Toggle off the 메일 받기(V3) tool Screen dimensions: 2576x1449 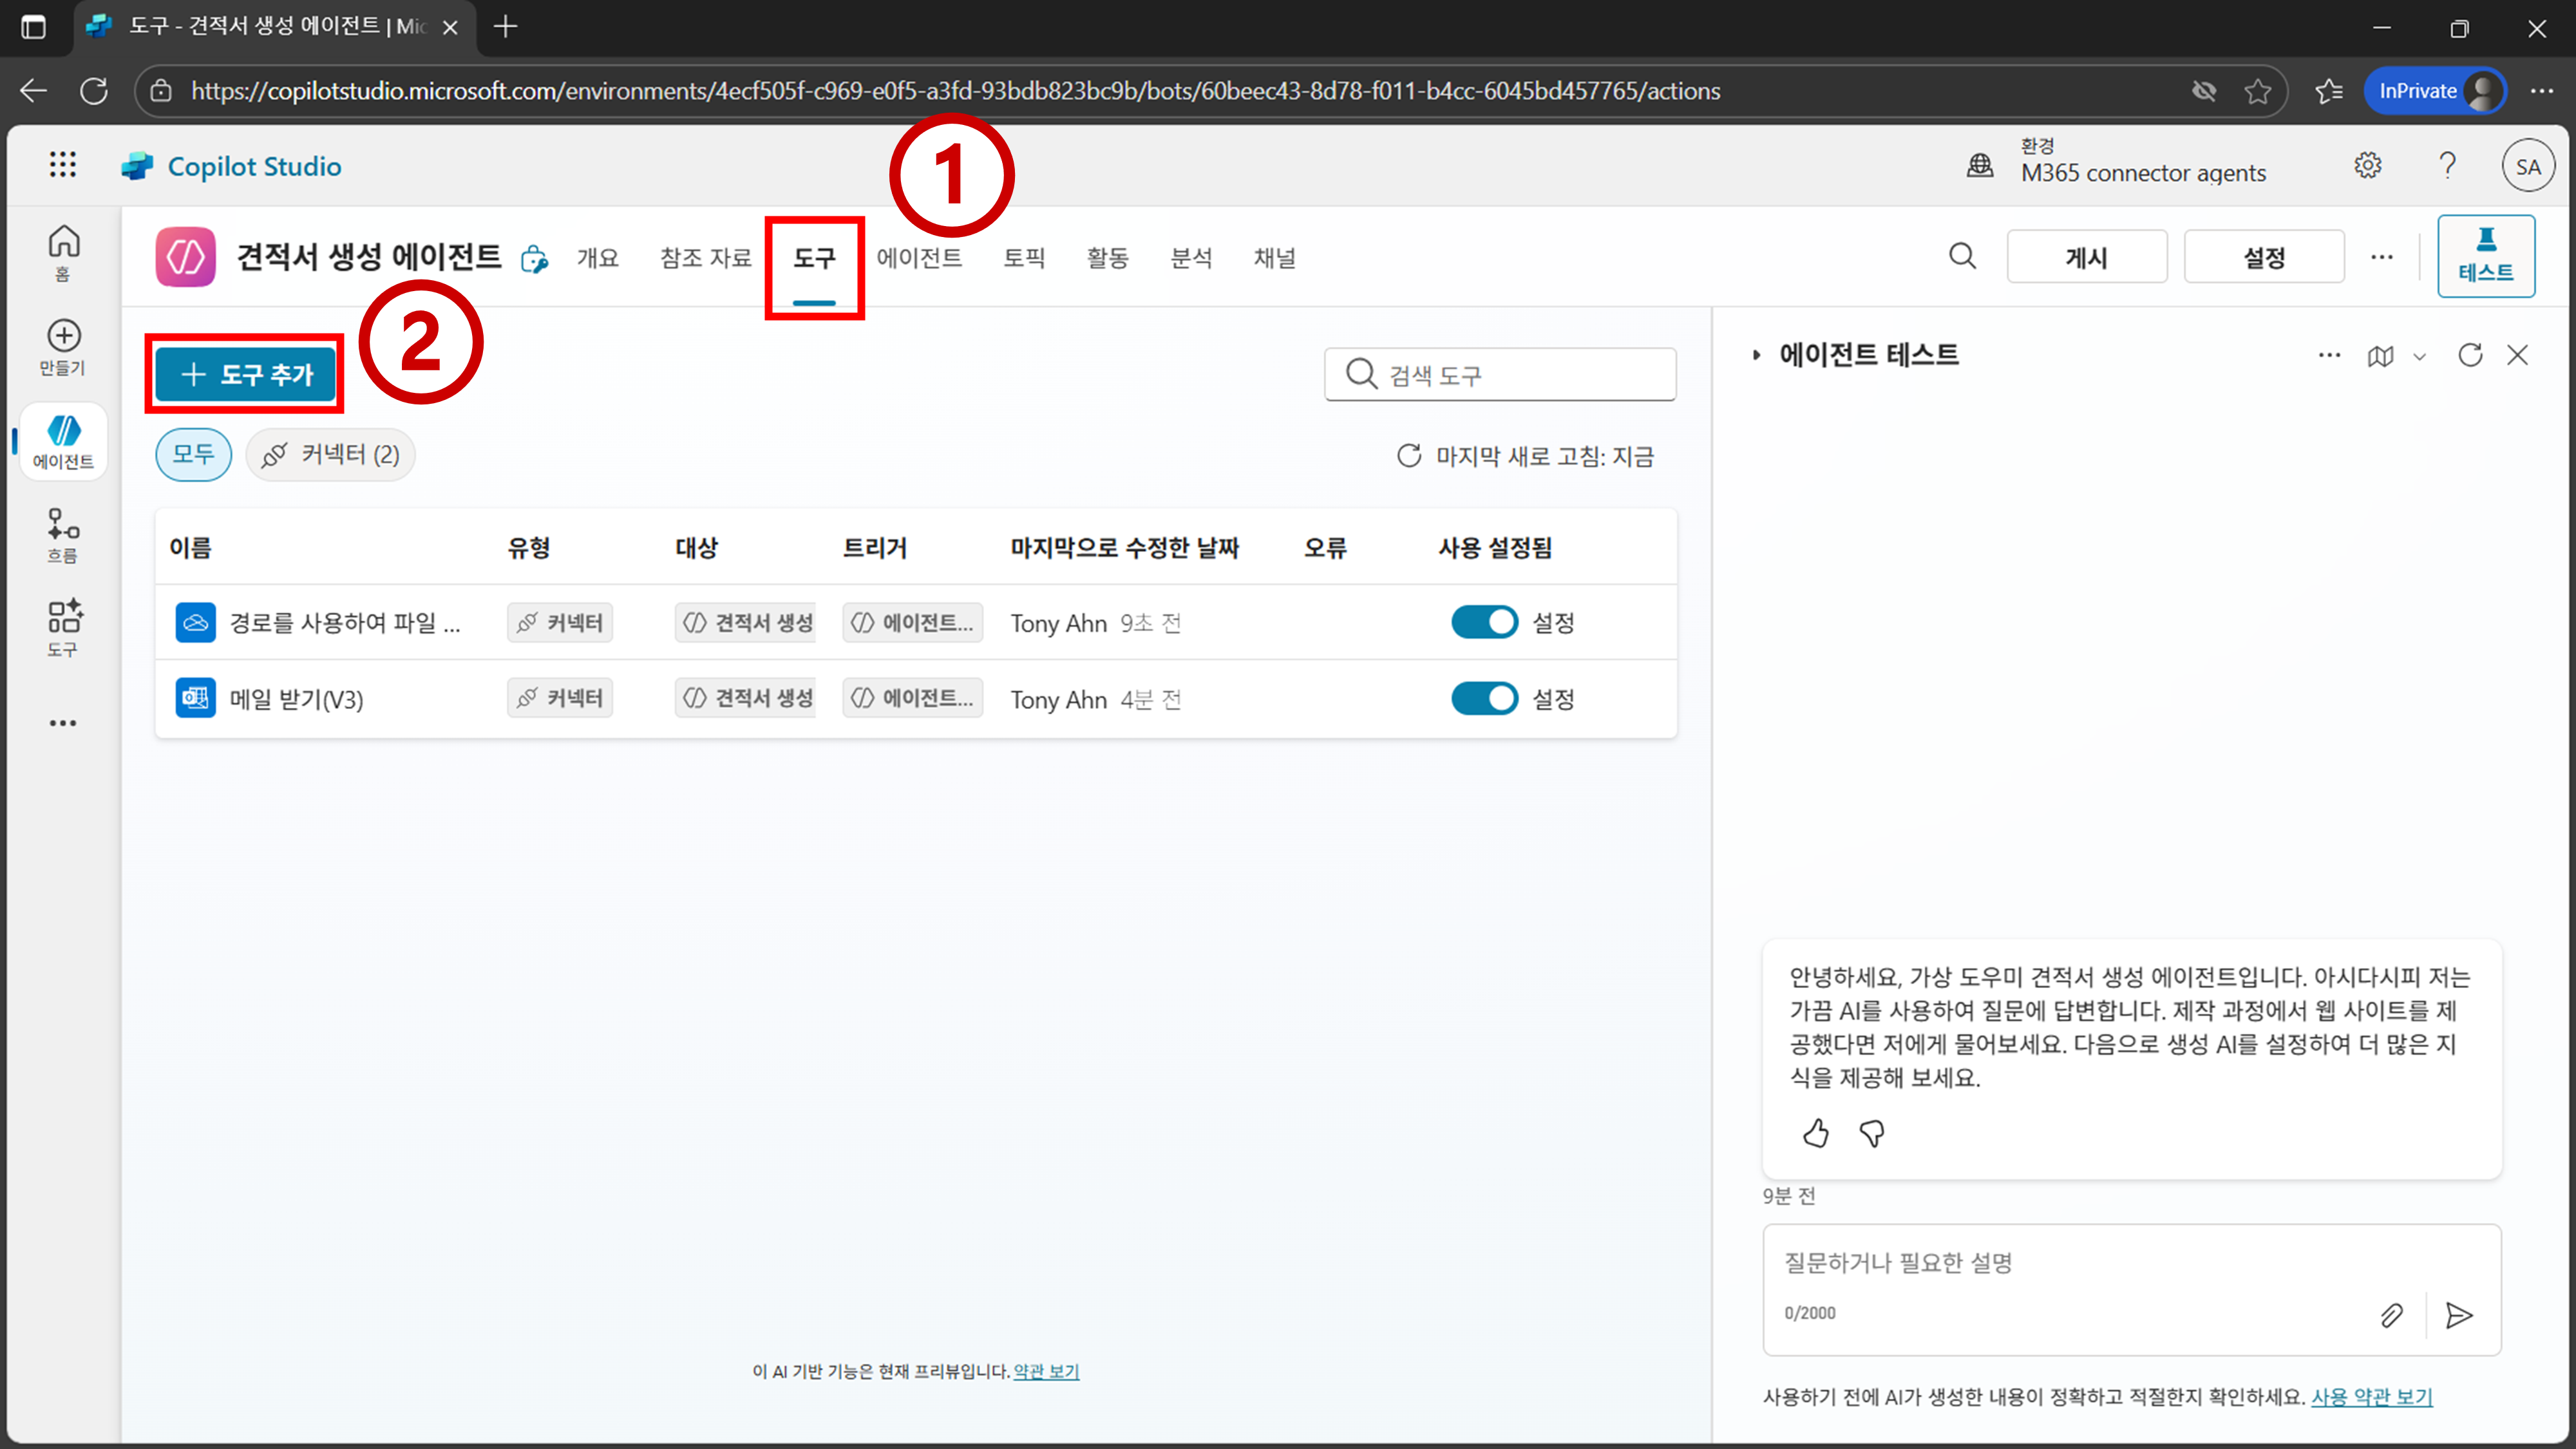tap(1484, 698)
